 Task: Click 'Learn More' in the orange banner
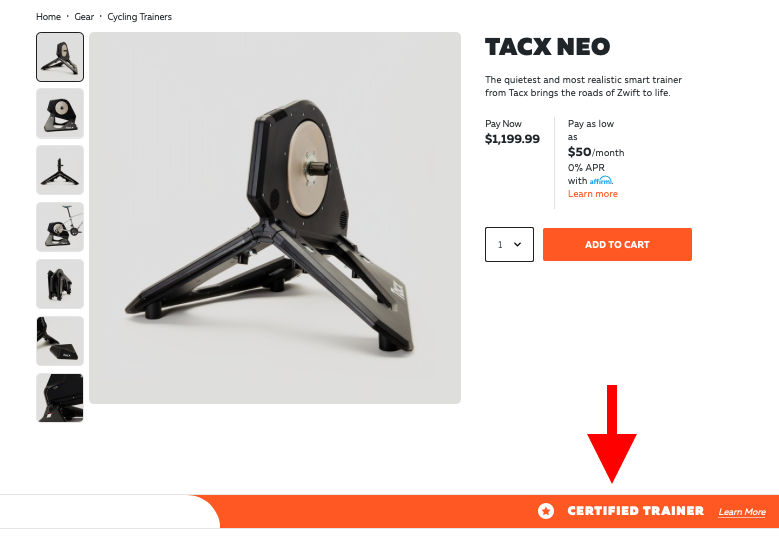(x=742, y=512)
